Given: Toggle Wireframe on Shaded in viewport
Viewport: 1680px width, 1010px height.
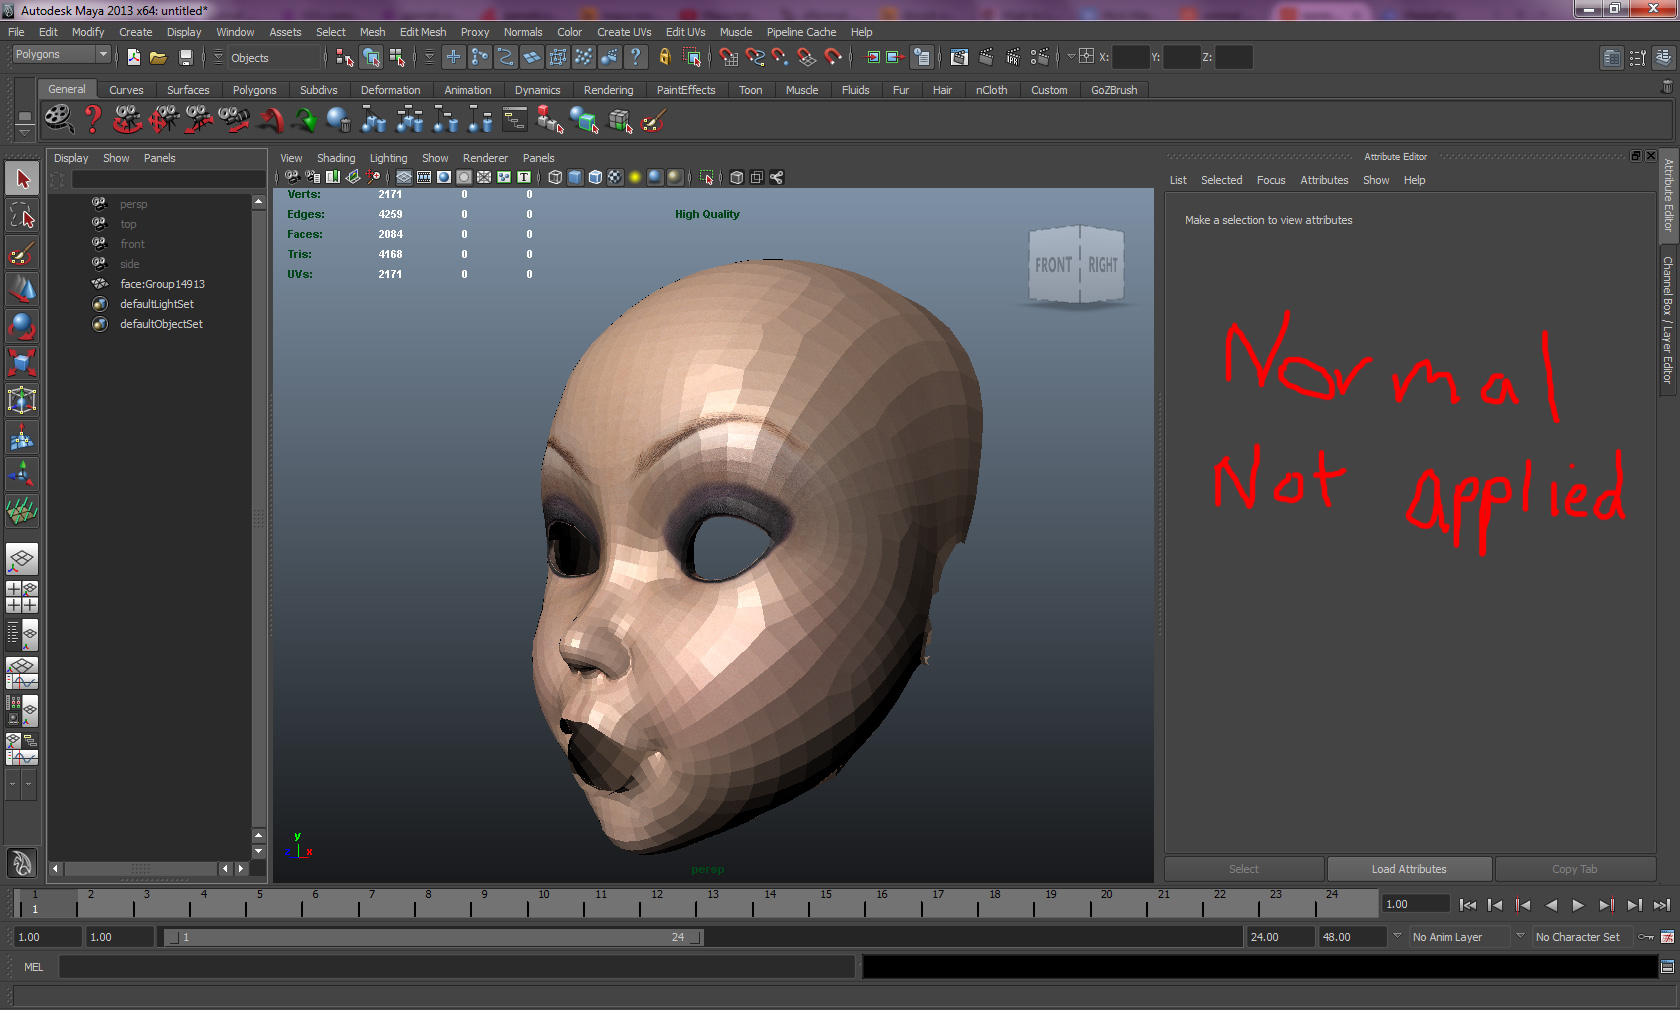Looking at the screenshot, I should pos(595,177).
